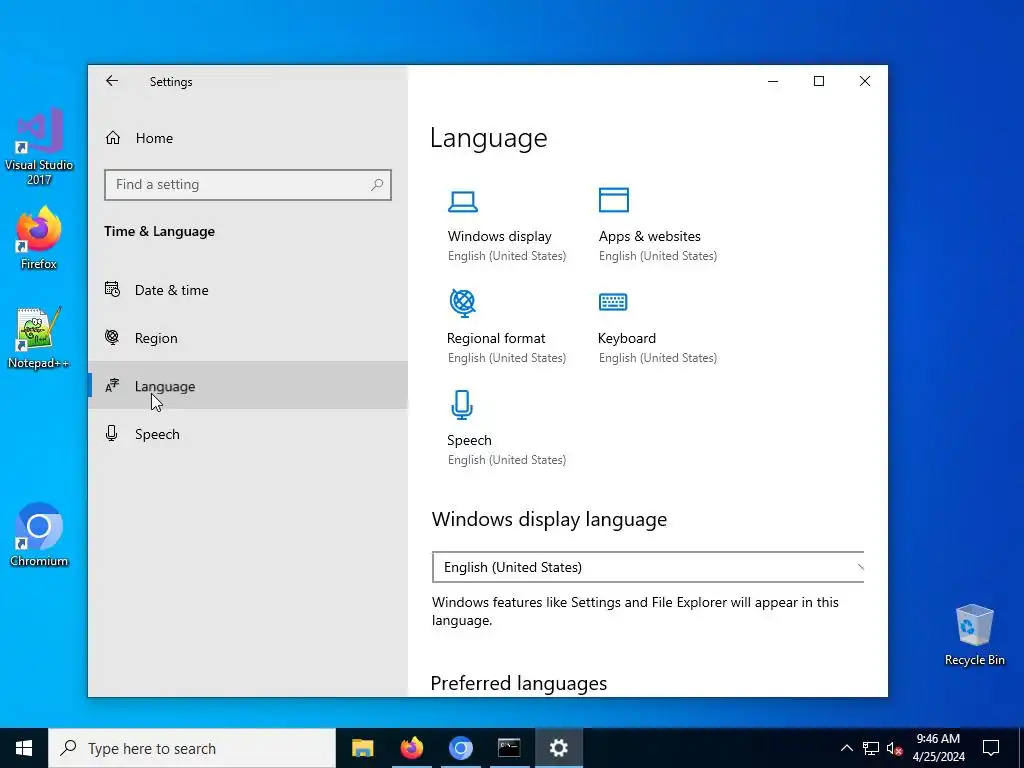Screen dimensions: 1024x768
Task: Click the Keyboard icon tile
Action: pos(613,302)
